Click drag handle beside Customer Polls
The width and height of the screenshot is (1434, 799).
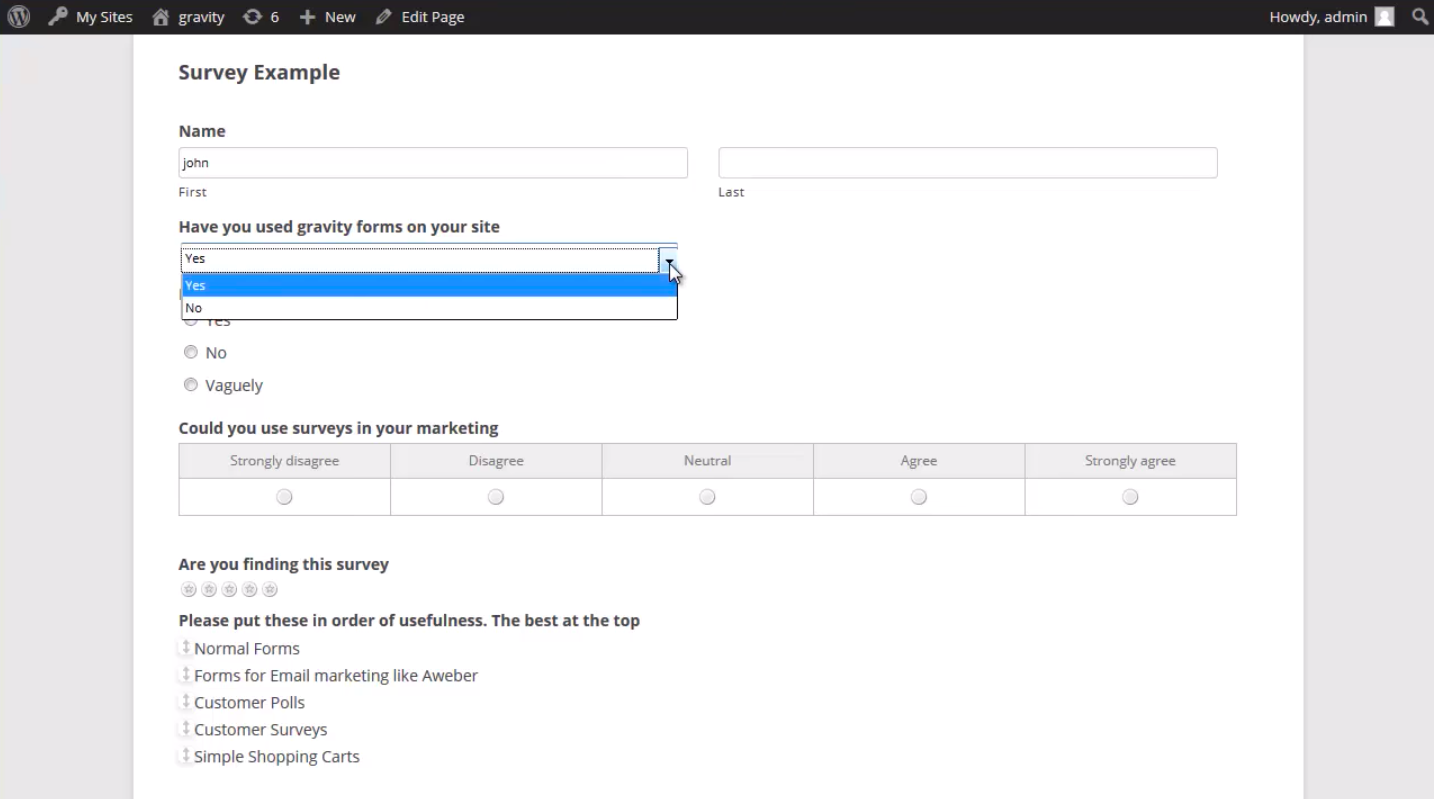click(x=186, y=702)
